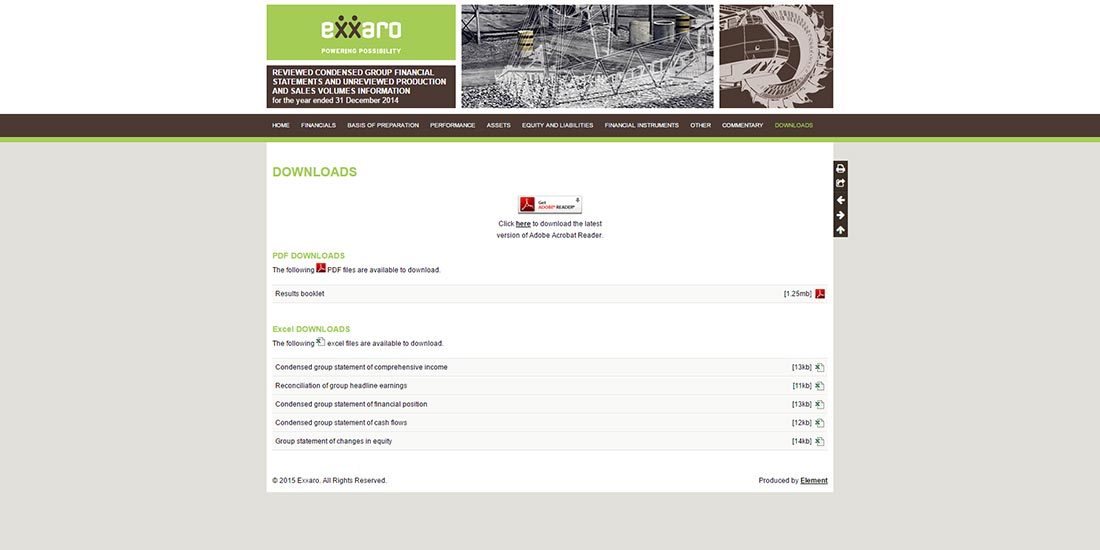Click the PDF DOWNLOADS heading
The width and height of the screenshot is (1100, 550).
pyautogui.click(x=309, y=256)
